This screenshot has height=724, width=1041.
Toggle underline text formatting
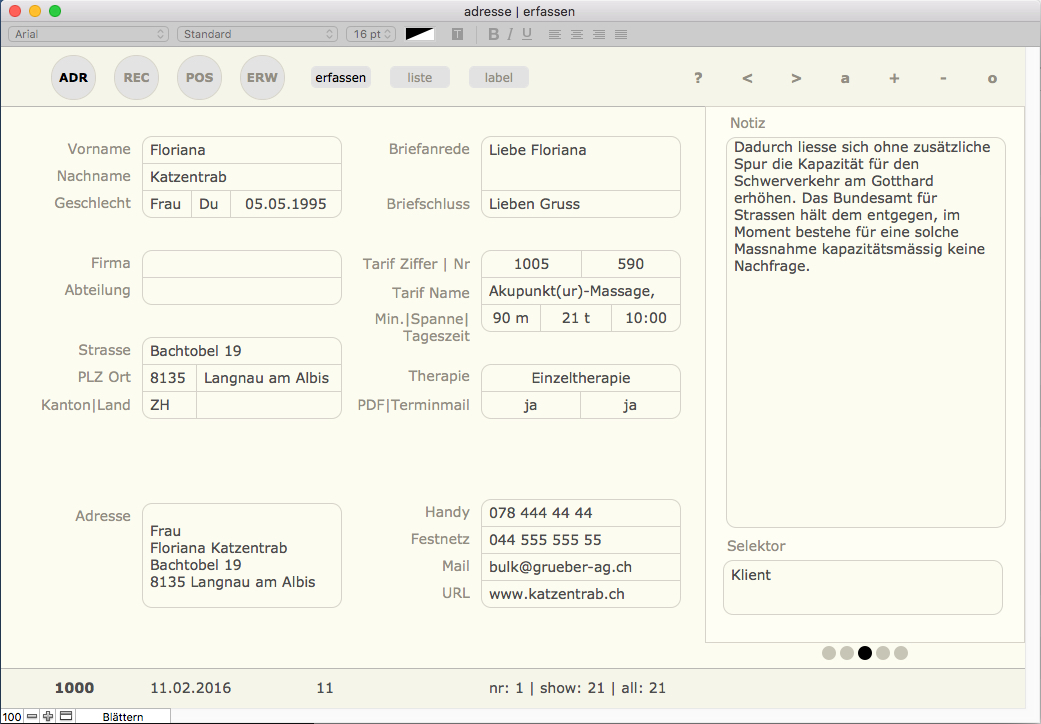click(527, 34)
